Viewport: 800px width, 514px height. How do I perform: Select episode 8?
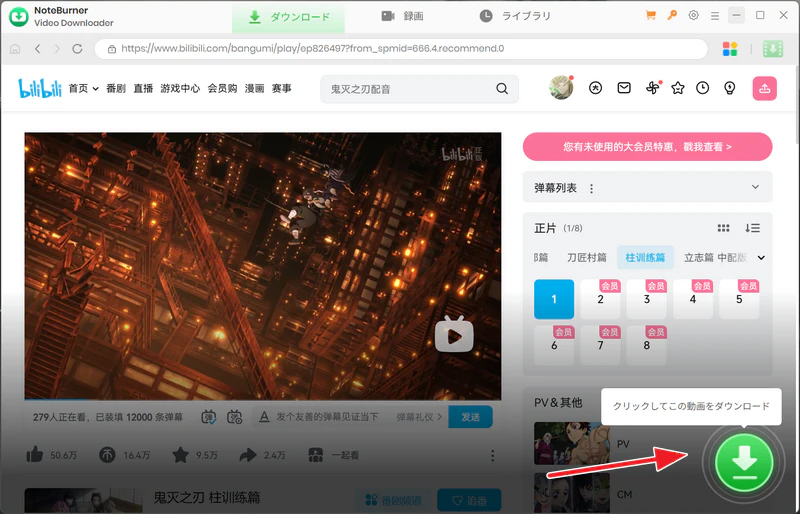(646, 345)
